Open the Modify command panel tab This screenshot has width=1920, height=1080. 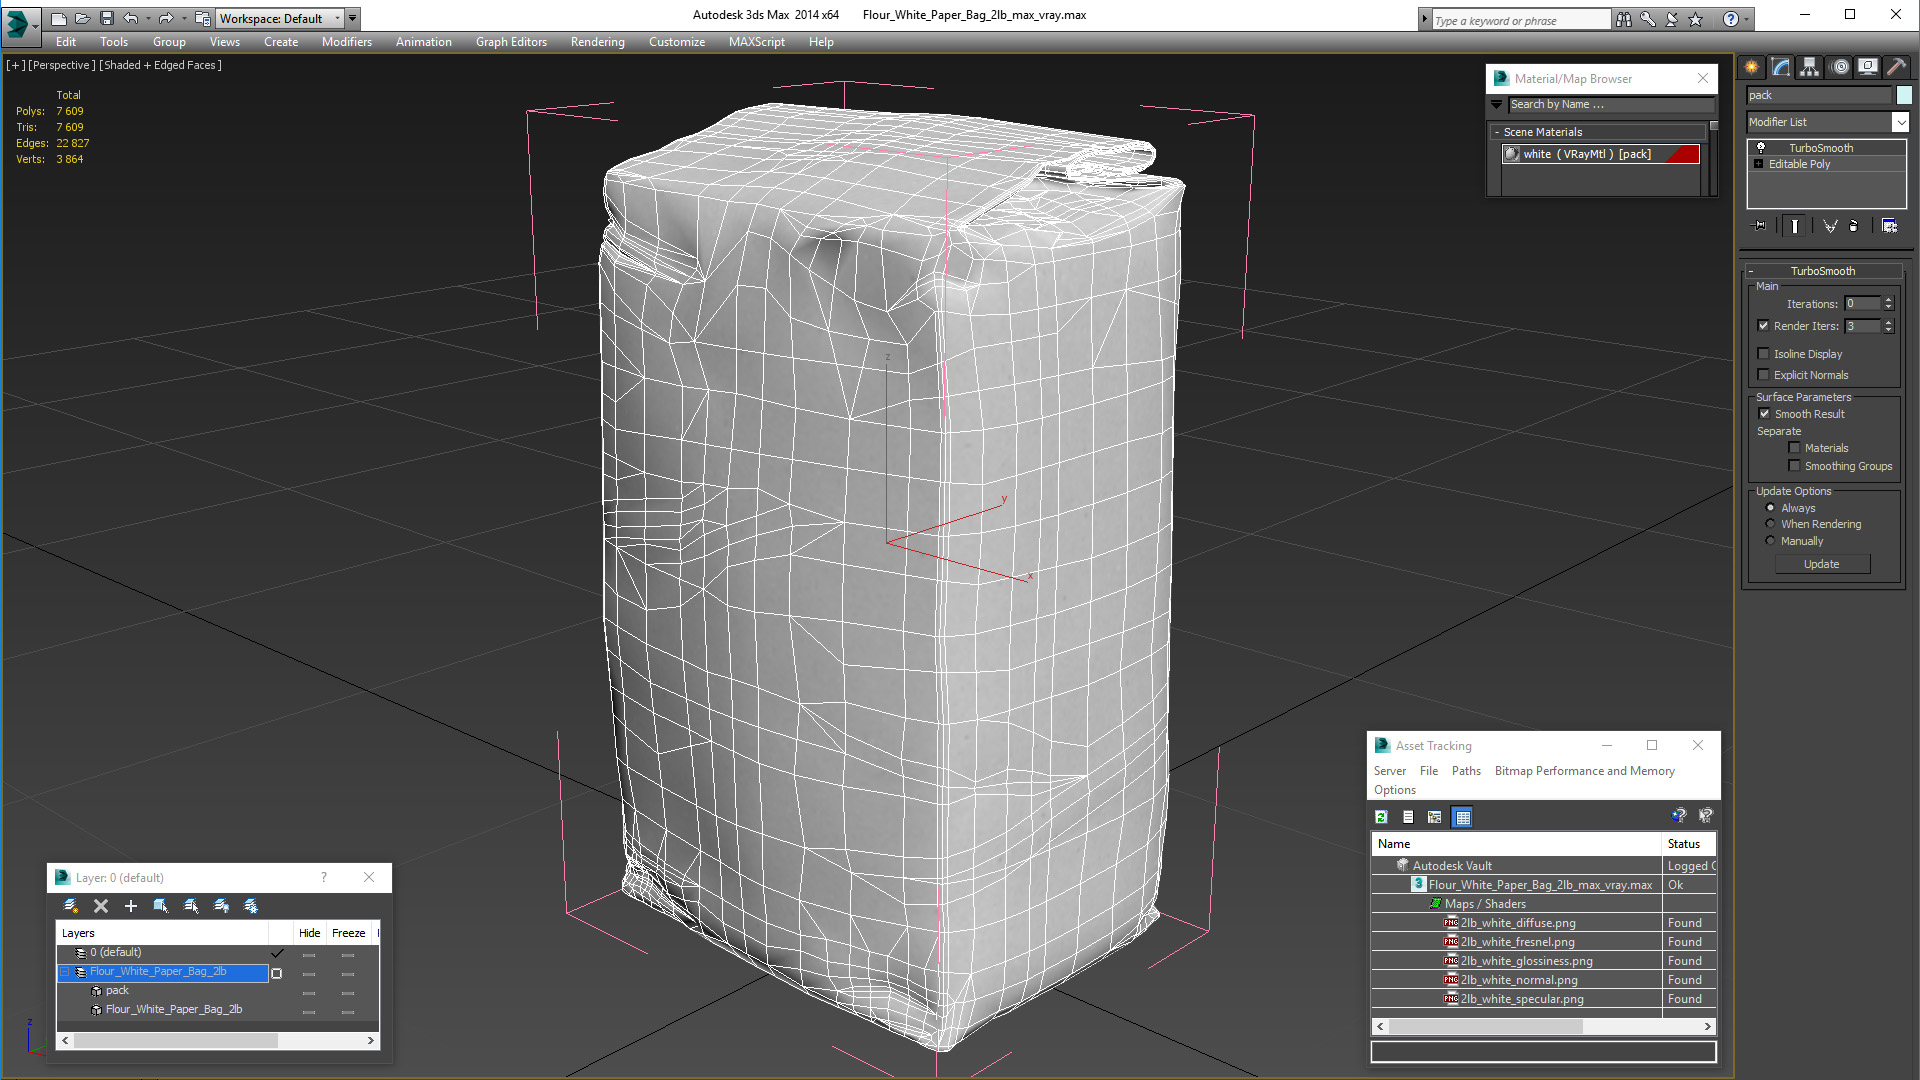click(x=1781, y=67)
